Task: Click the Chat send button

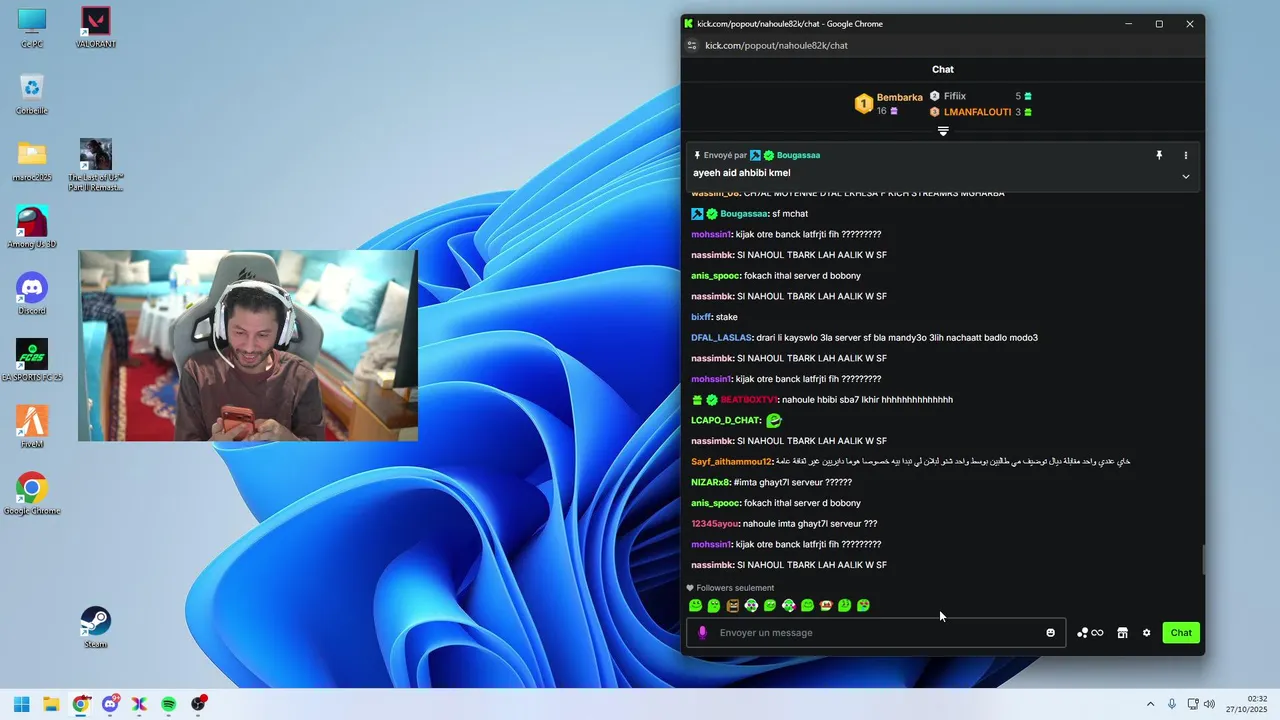Action: [1181, 633]
